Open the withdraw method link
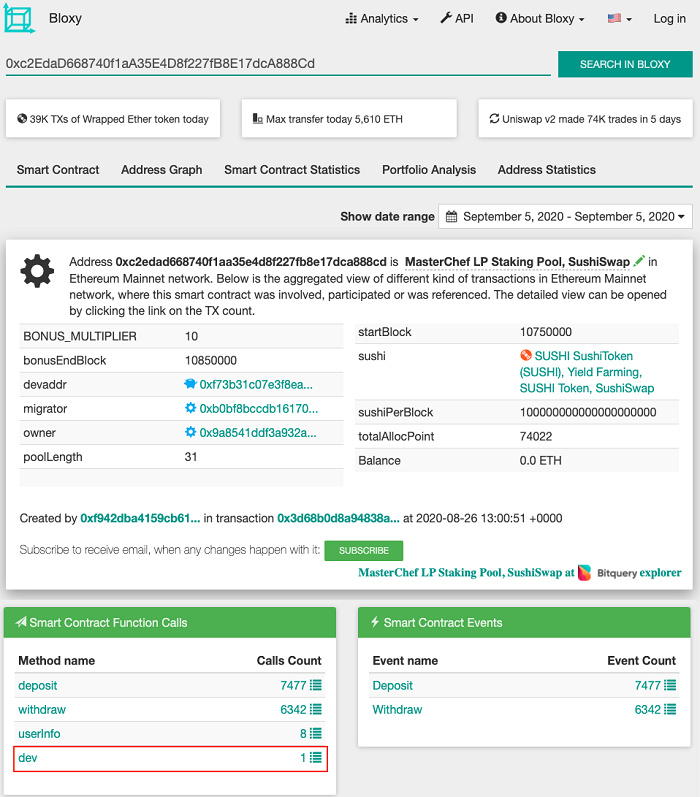This screenshot has width=700, height=797. 42,710
